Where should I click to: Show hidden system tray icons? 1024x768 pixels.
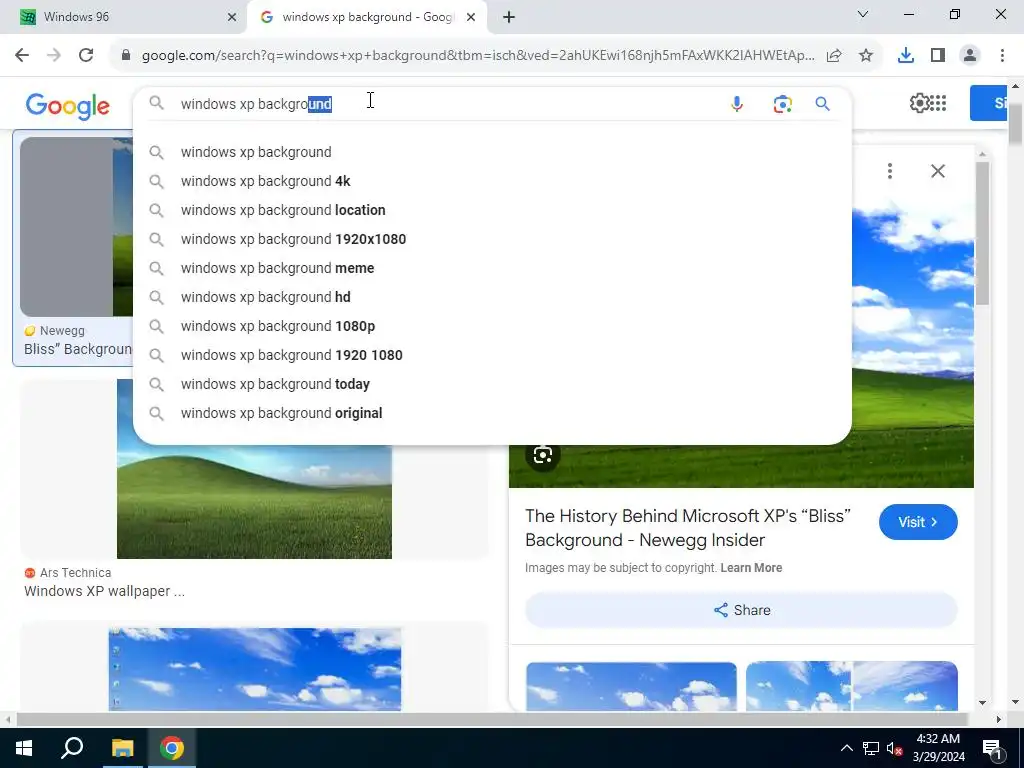pos(846,748)
